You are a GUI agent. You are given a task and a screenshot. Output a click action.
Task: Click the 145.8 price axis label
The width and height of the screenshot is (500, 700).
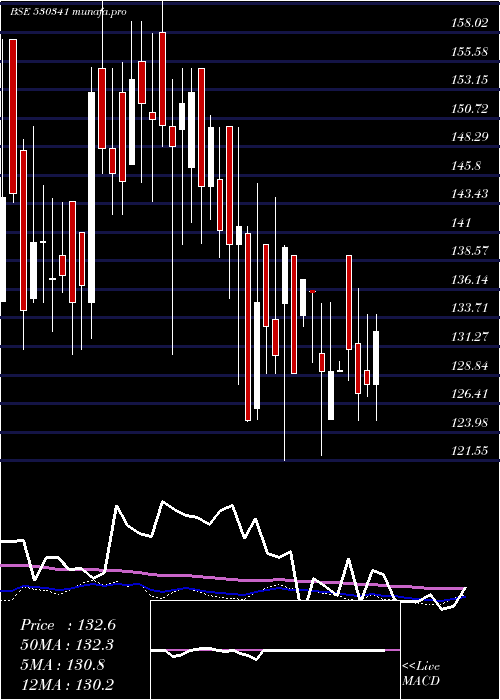click(466, 166)
